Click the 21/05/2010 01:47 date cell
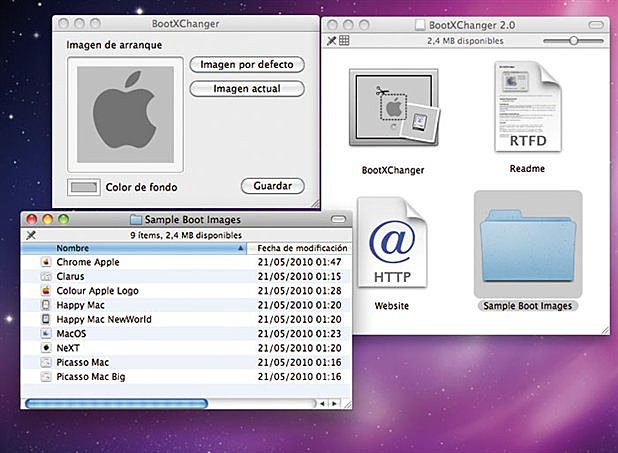This screenshot has width=618, height=453. tap(300, 262)
